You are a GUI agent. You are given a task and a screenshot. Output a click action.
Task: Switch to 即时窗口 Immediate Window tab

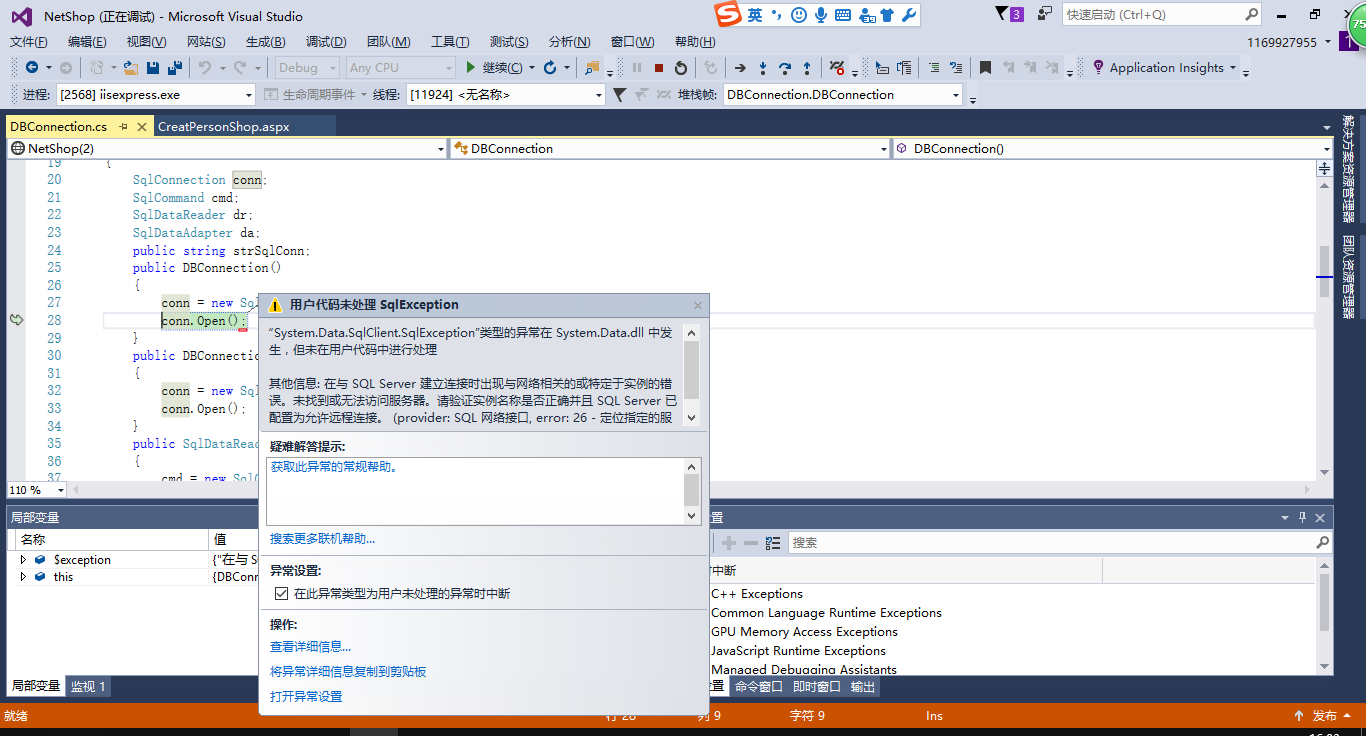(817, 687)
